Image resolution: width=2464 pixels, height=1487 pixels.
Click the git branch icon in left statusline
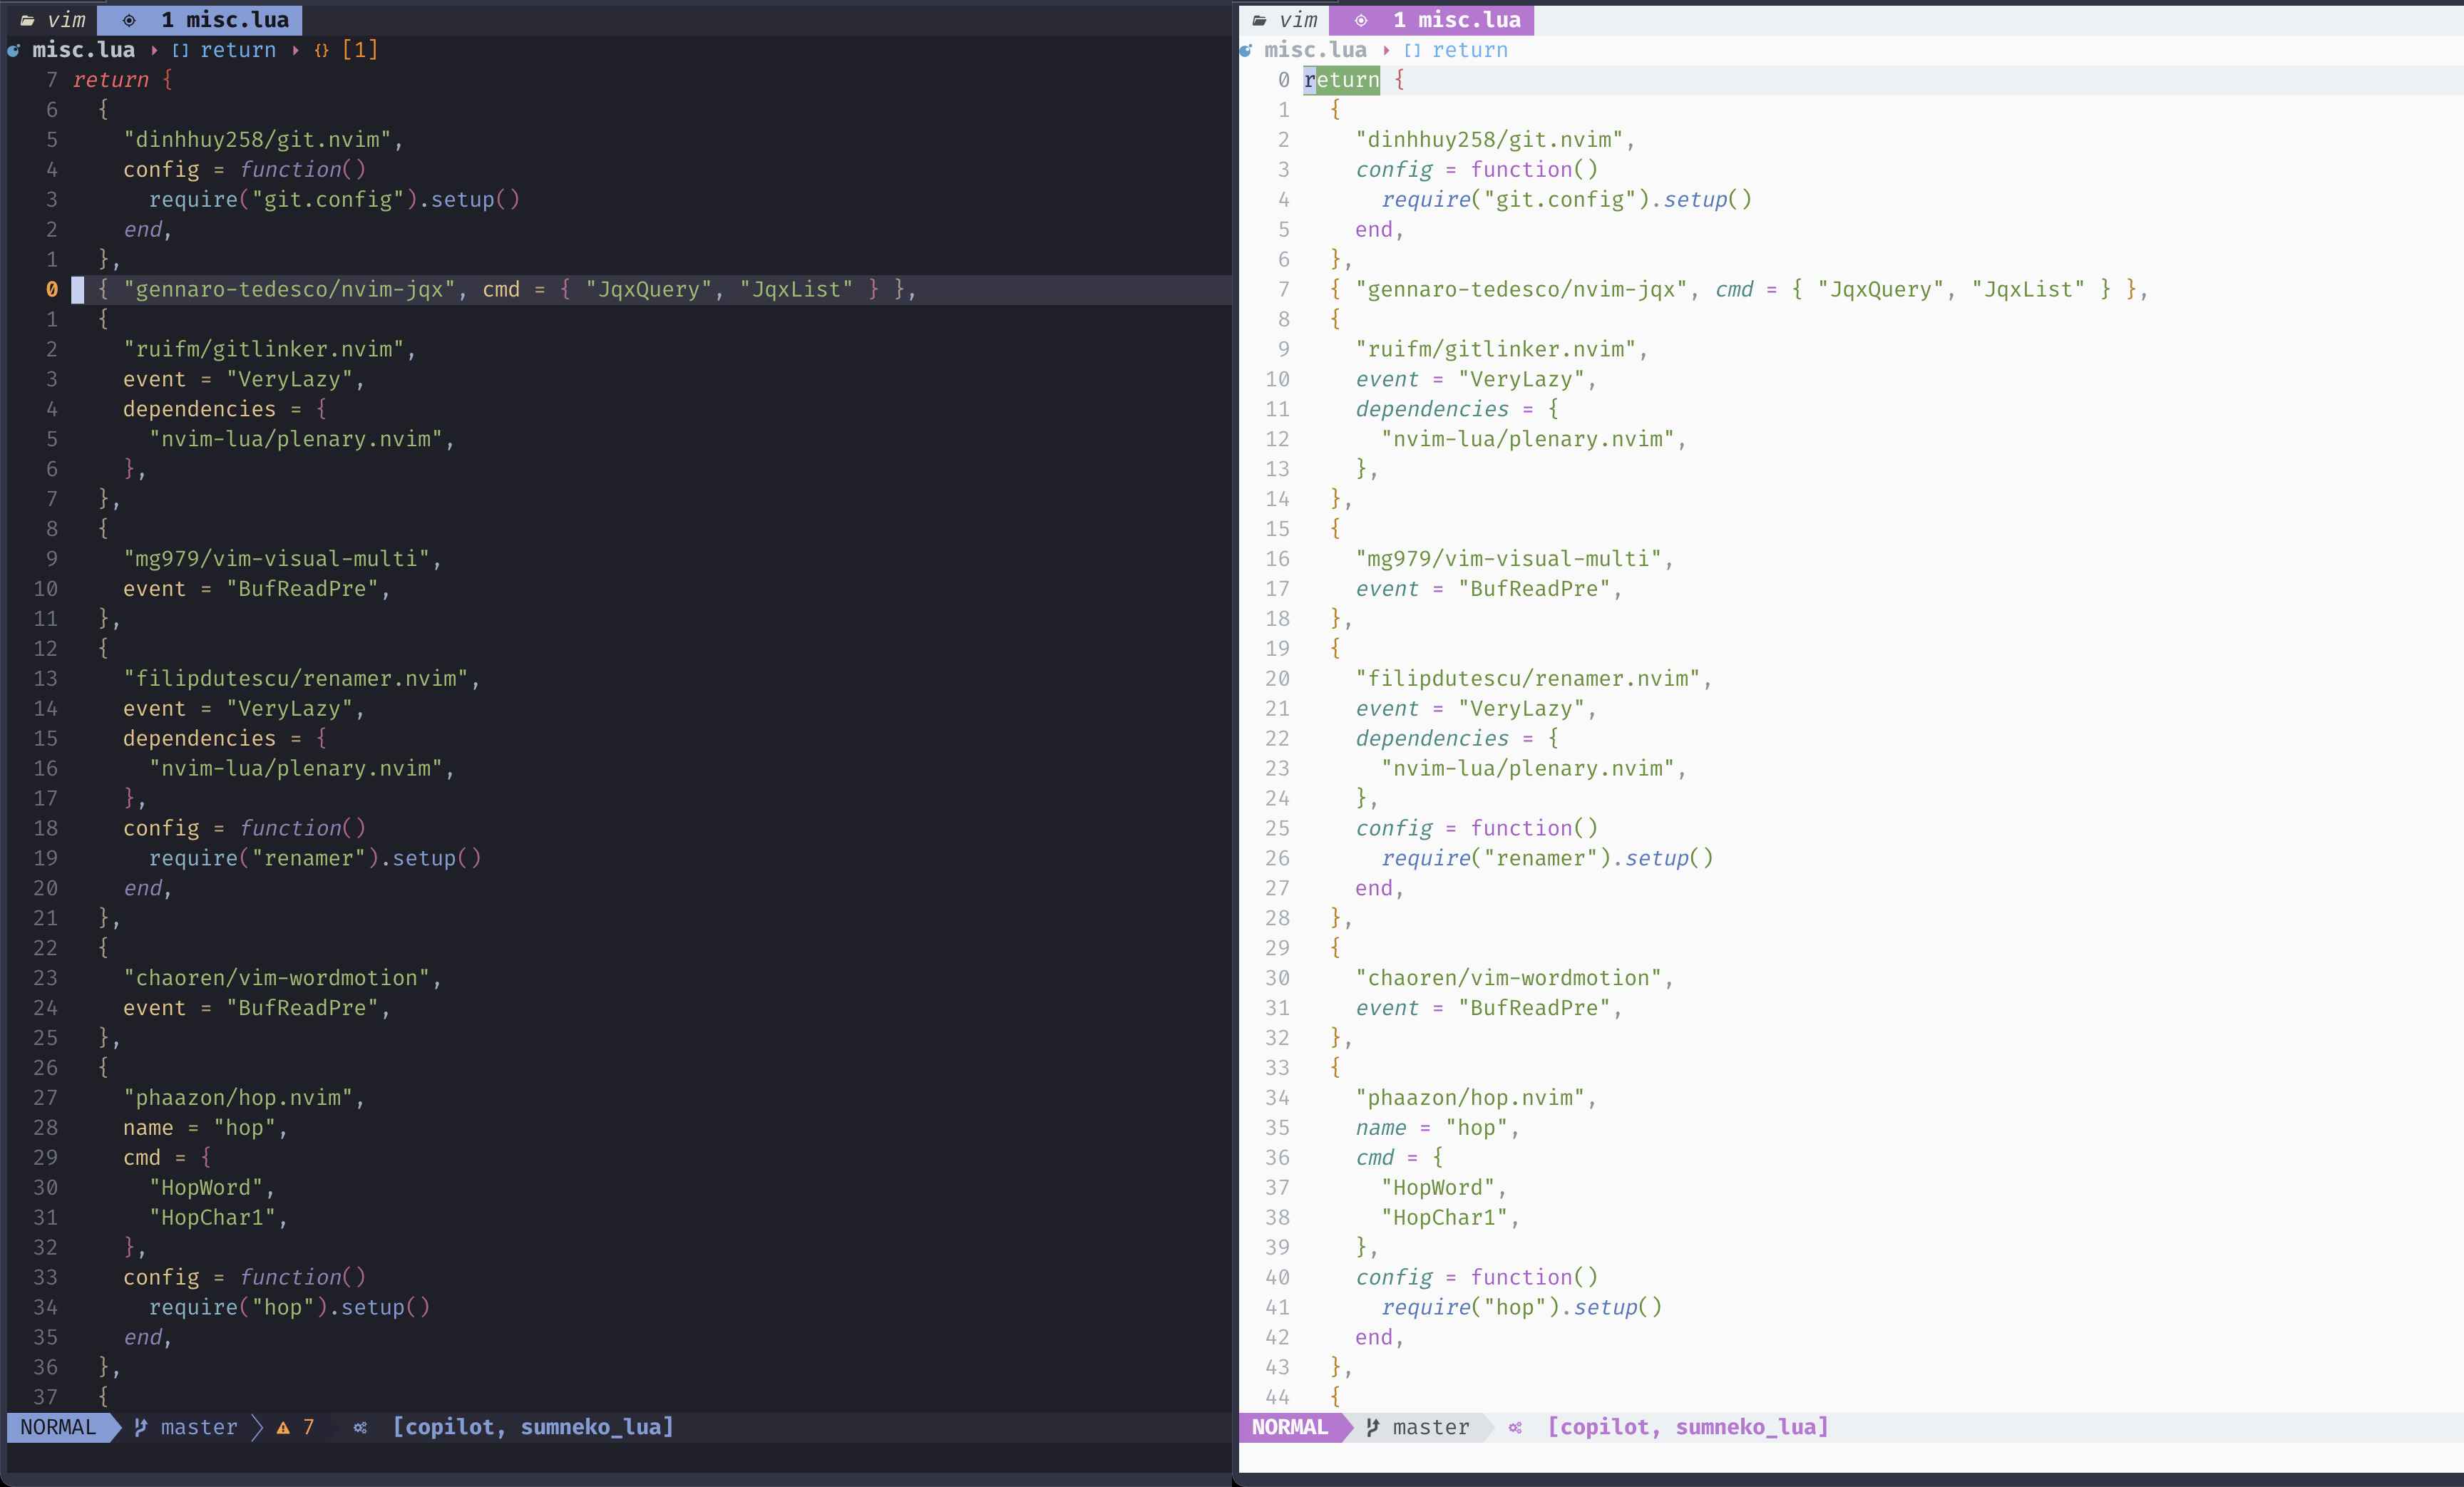pos(141,1428)
